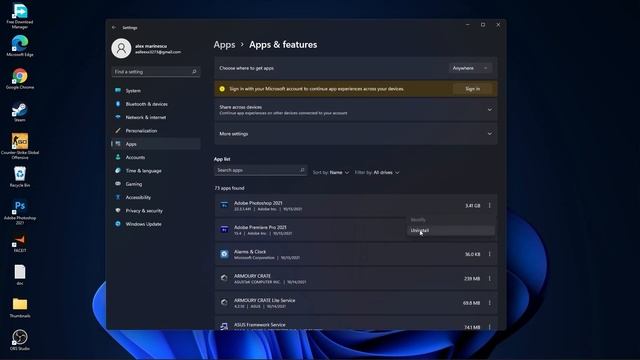Open Personalization settings

pos(156,131)
